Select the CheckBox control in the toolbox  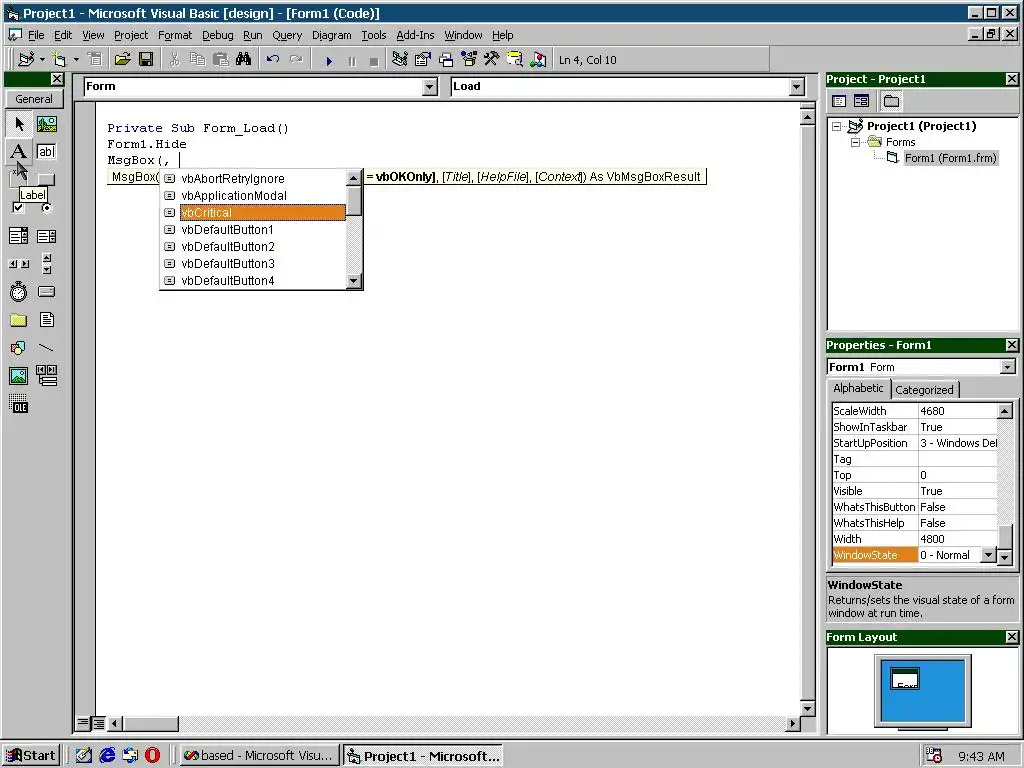19,208
